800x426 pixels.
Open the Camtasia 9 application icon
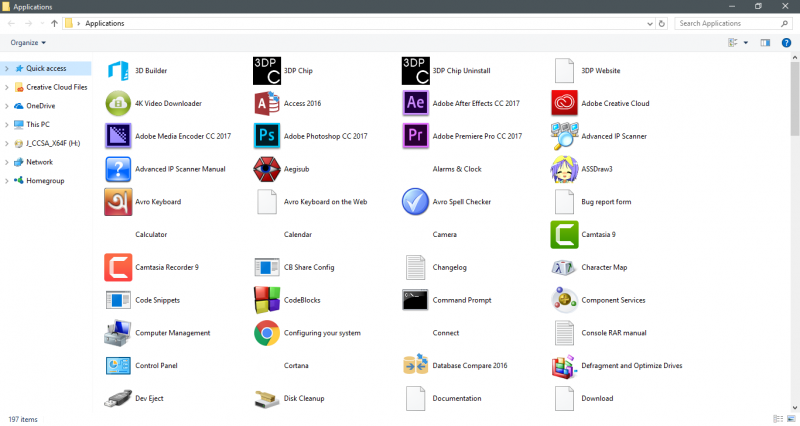click(565, 235)
